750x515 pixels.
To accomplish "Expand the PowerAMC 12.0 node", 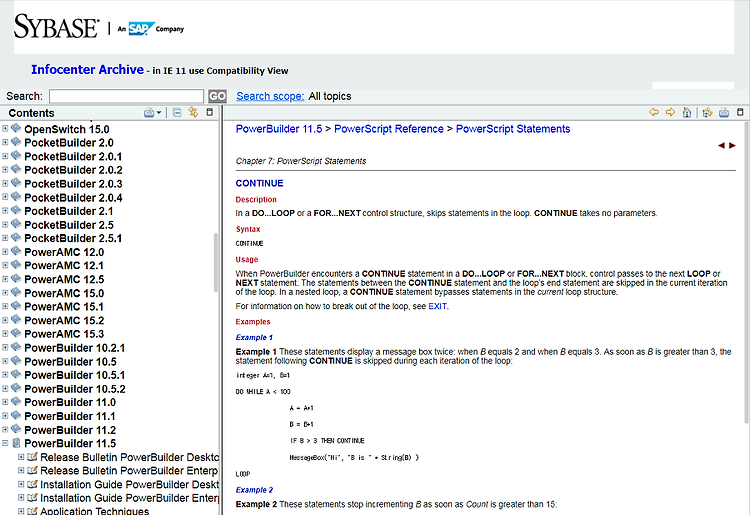I will (x=5, y=252).
